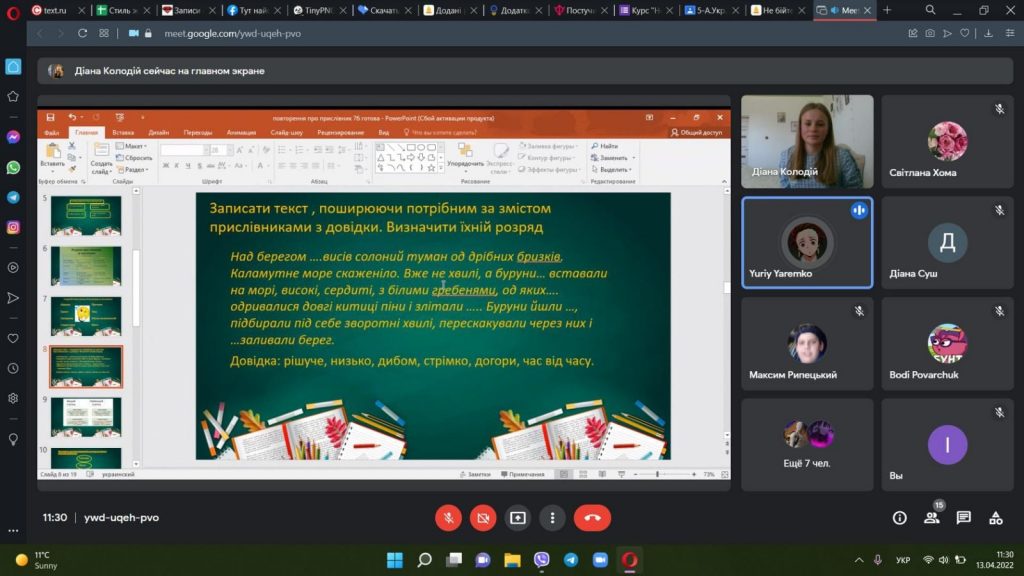Open meeting details info icon
The height and width of the screenshot is (576, 1024).
point(899,518)
